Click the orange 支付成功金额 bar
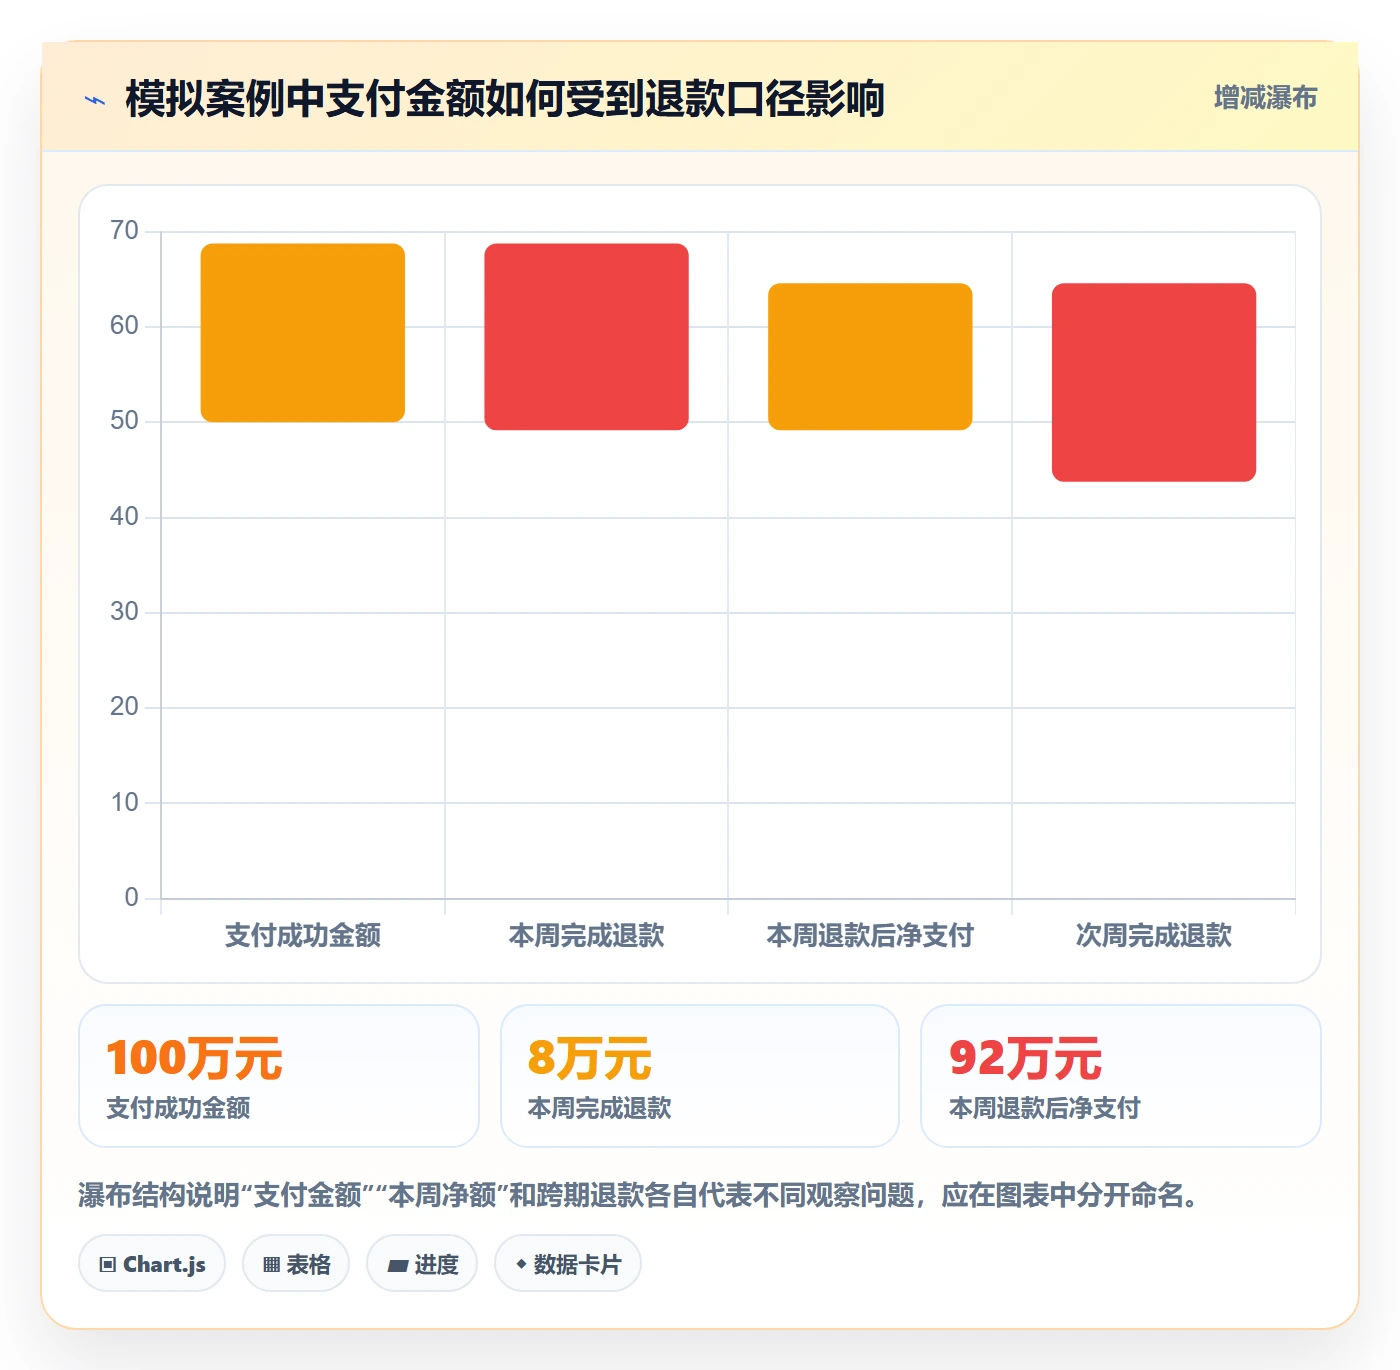This screenshot has width=1400, height=1370. (303, 332)
